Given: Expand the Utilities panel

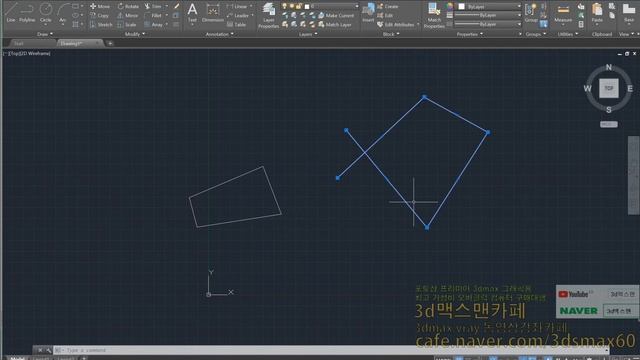Looking at the screenshot, I should [x=568, y=34].
